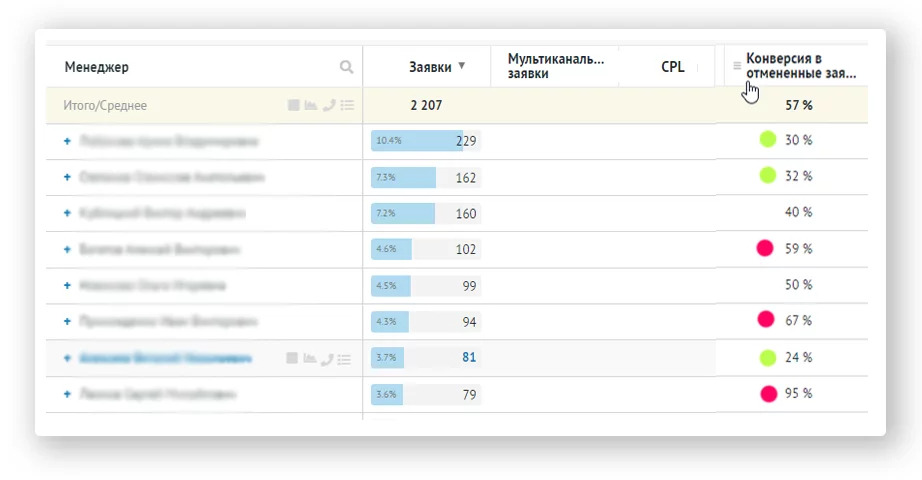The width and height of the screenshot is (922, 480).
Task: Open menu icon of Конверсия column
Action: pos(737,66)
